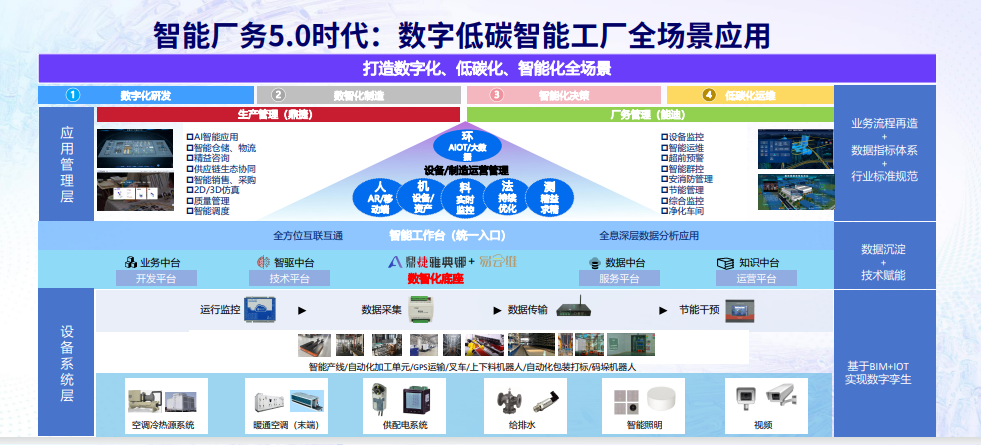Click the 数据传输 router icon
981x445 pixels.
573,310
